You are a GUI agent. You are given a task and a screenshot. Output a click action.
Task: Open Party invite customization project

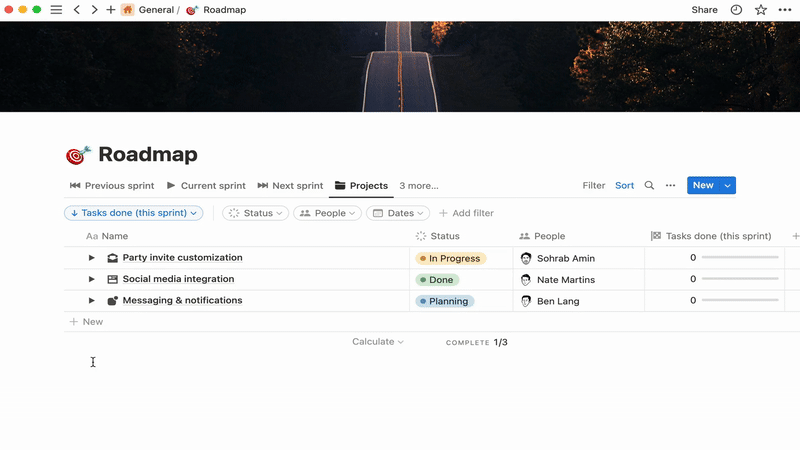tap(182, 258)
